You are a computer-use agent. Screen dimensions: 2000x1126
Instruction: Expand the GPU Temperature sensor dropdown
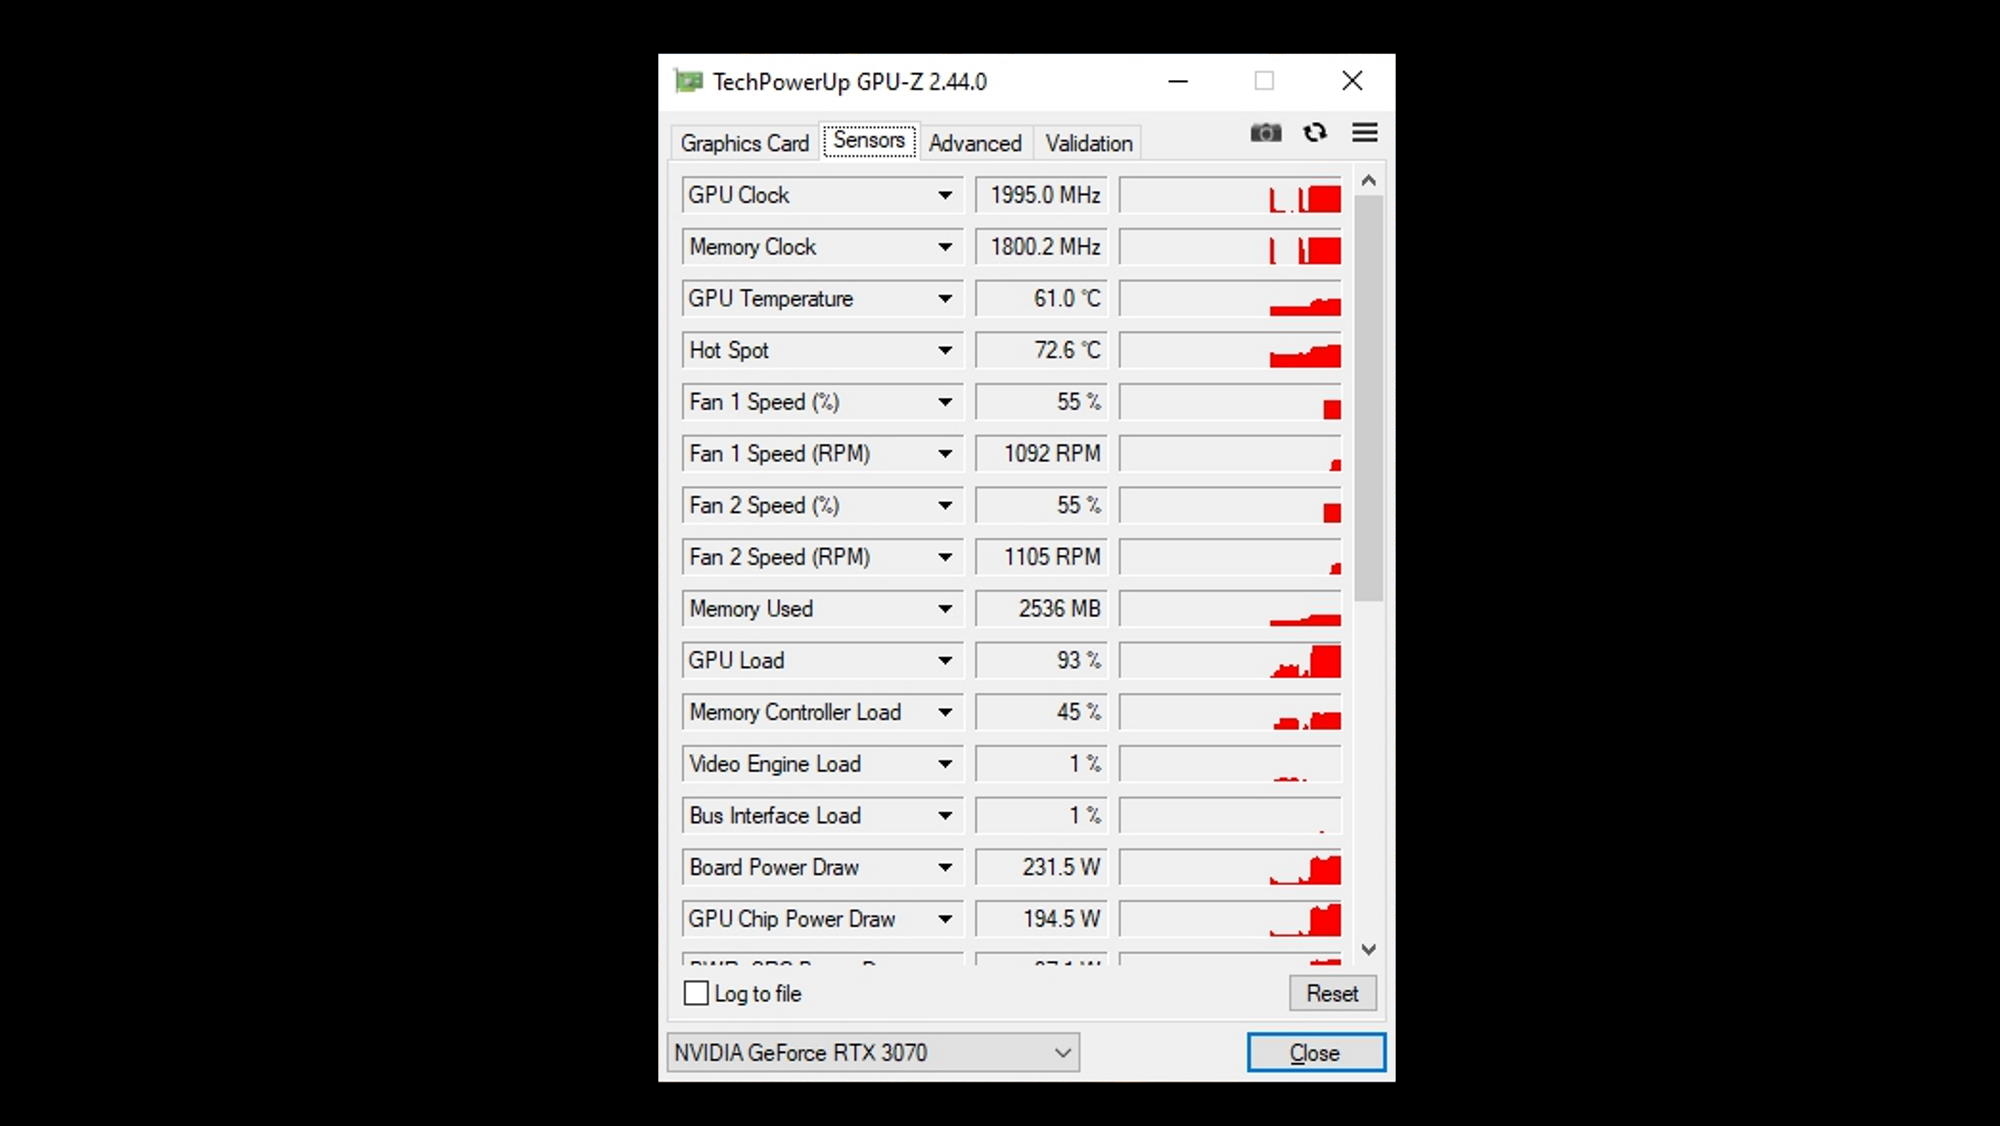pos(944,299)
